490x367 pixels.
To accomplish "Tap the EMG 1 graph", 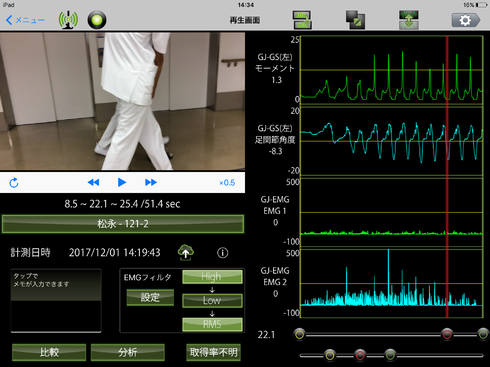I will coord(392,212).
